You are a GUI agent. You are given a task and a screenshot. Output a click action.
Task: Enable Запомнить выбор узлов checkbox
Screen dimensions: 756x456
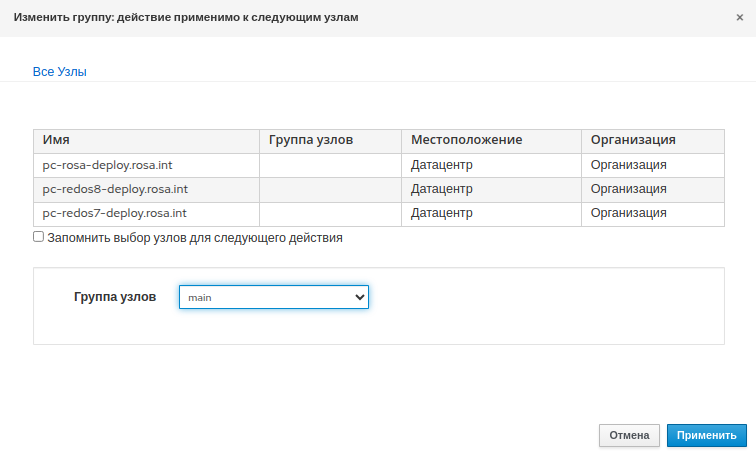coord(39,237)
